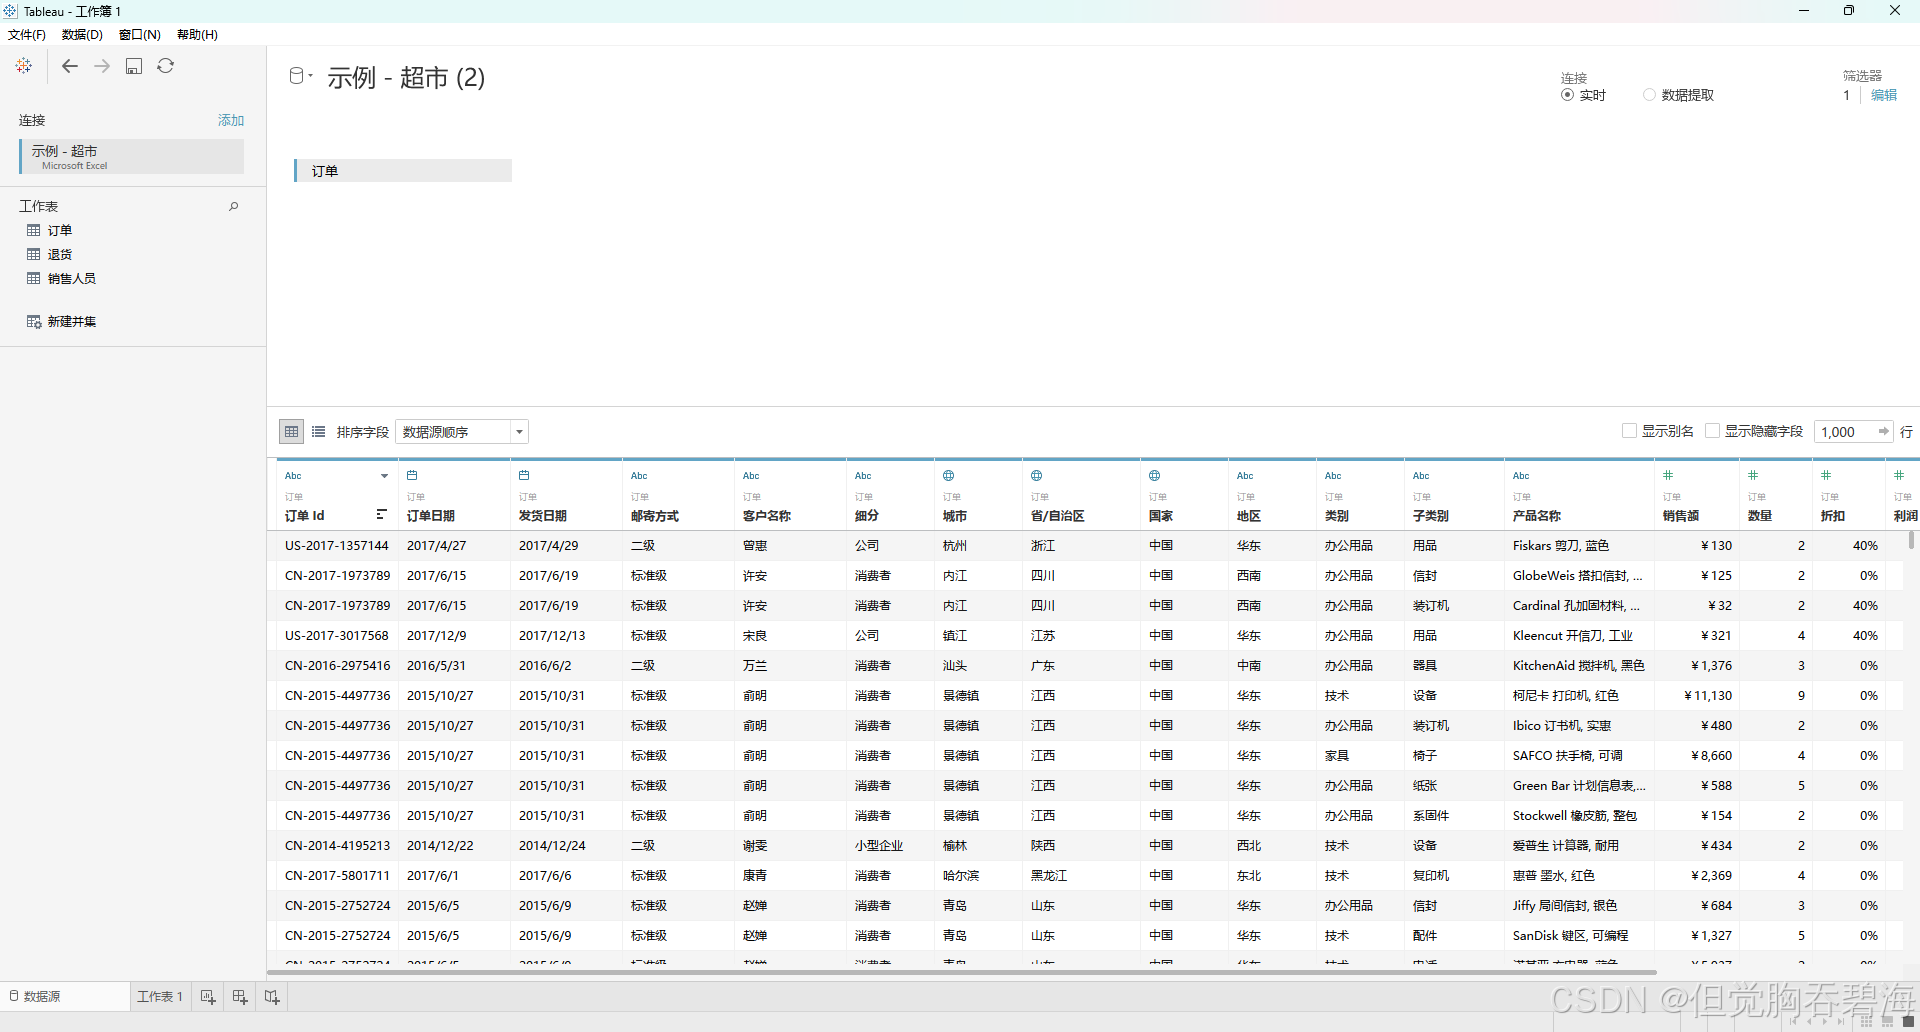The height and width of the screenshot is (1032, 1920).
Task: Click the row count field showing 1,000
Action: pyautogui.click(x=1844, y=432)
